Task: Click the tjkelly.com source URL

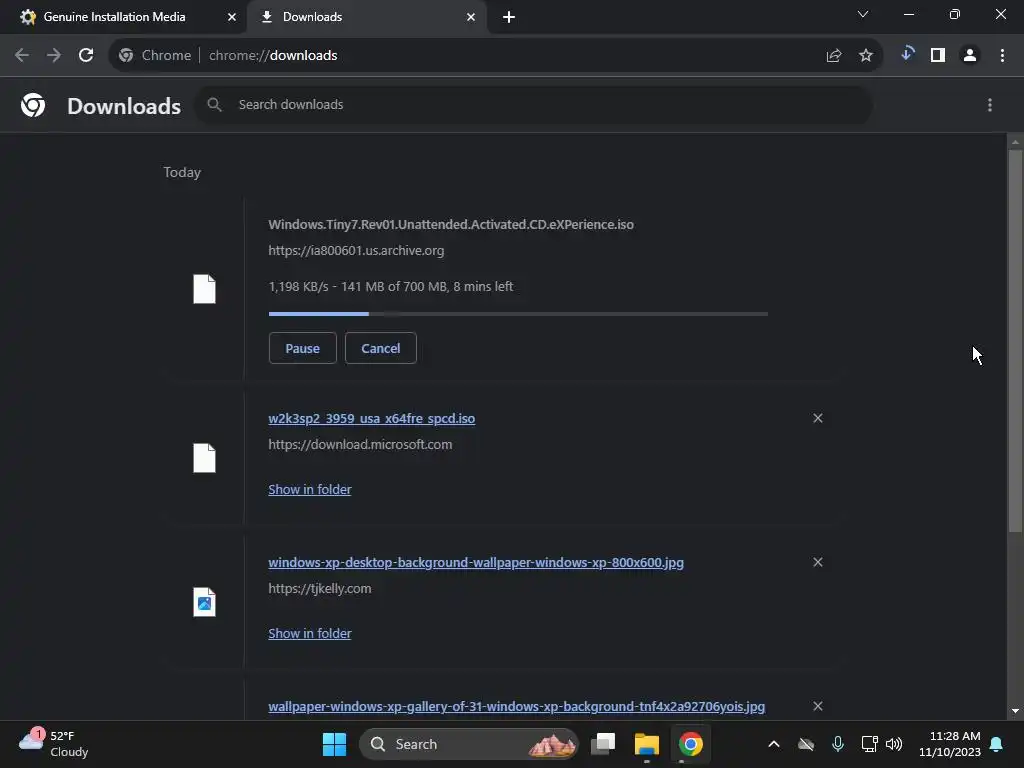Action: tap(320, 589)
